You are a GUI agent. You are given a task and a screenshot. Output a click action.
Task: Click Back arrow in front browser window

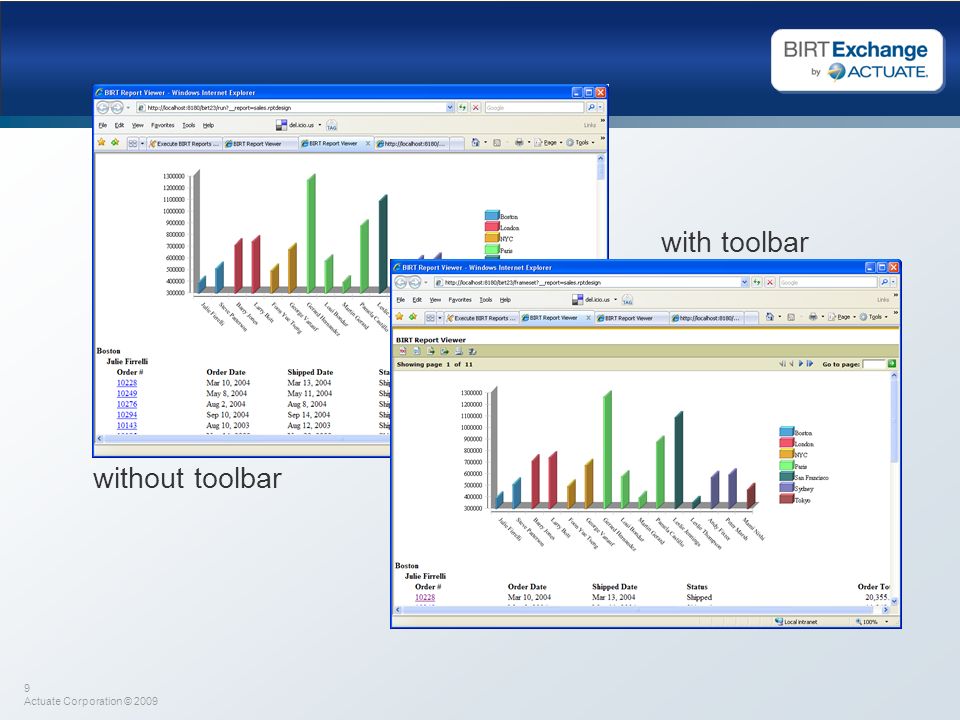(400, 282)
